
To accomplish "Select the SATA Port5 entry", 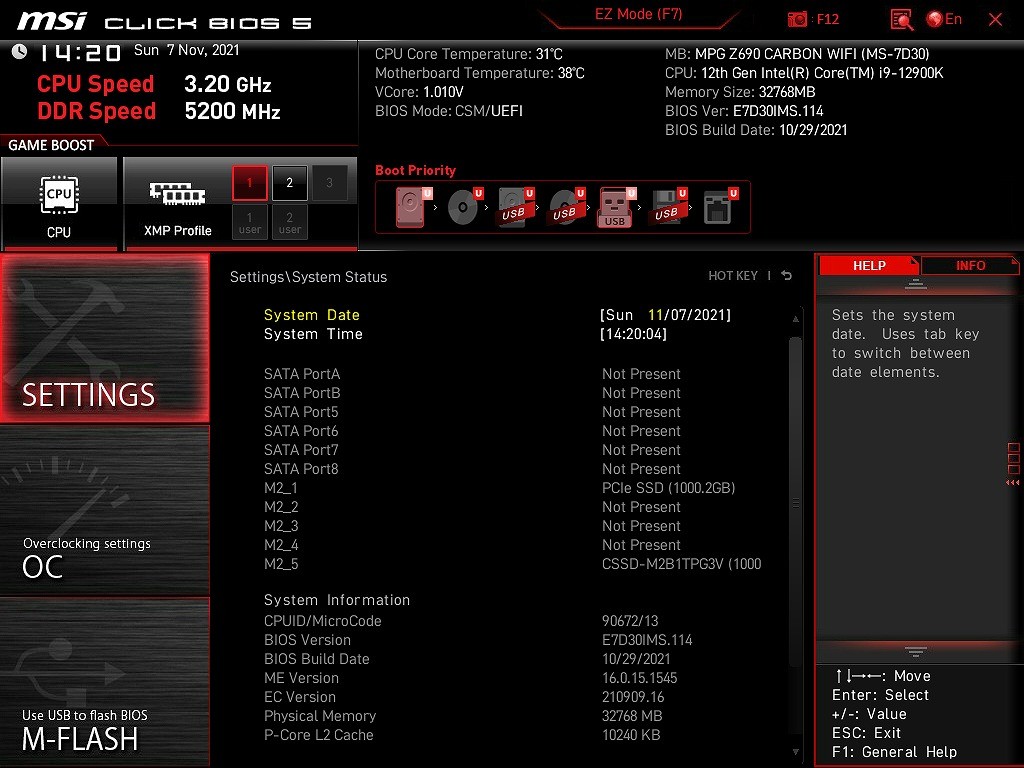I will pos(472,411).
